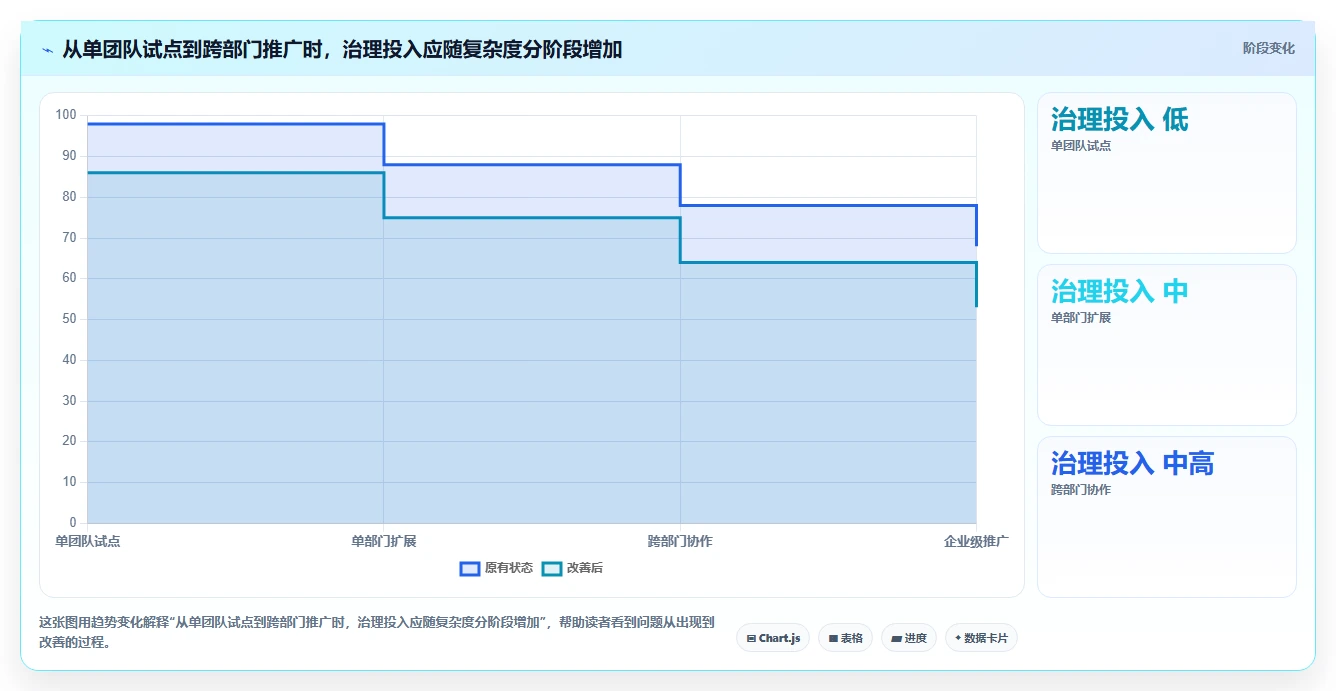Click the 跨部门协作 x-axis label
The image size is (1336, 691).
tap(680, 541)
